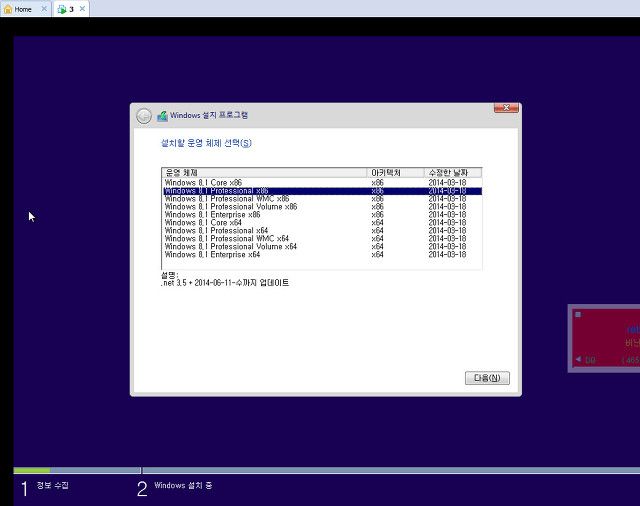Select Windows 8.1 Professional Volume x86
This screenshot has height=506, width=640.
322,207
